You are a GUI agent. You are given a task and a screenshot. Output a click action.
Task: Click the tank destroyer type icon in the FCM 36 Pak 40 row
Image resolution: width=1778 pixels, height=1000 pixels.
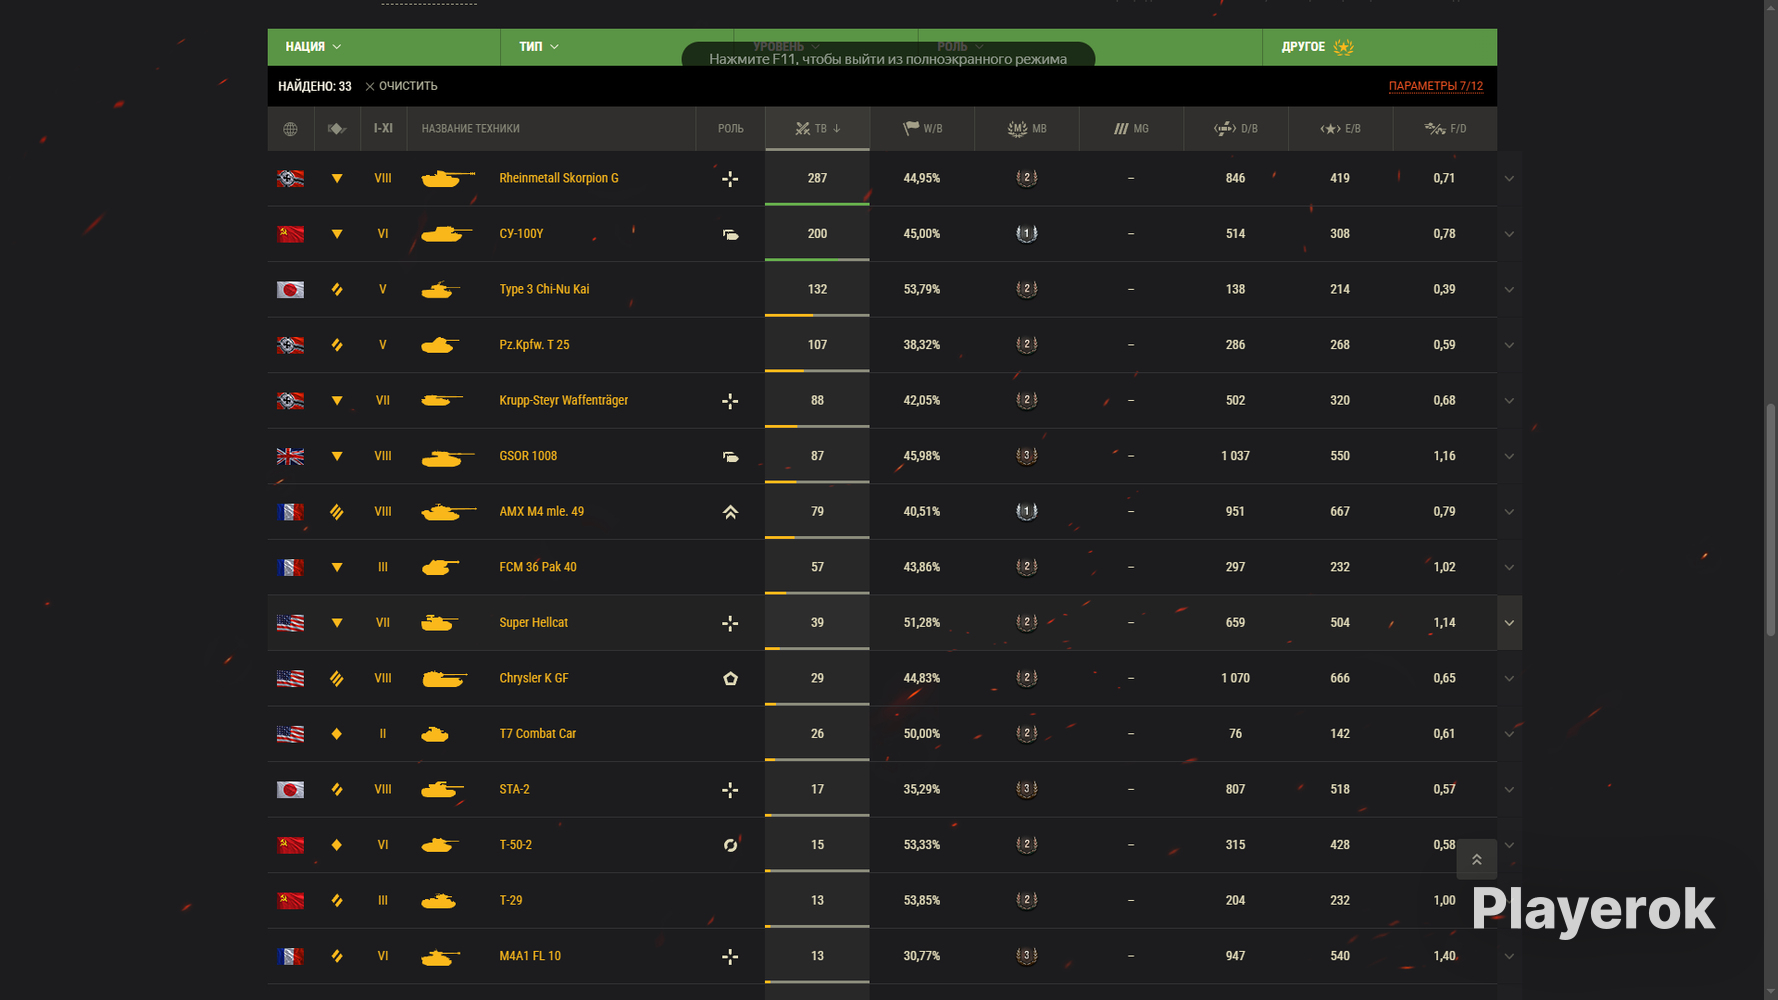pos(337,568)
